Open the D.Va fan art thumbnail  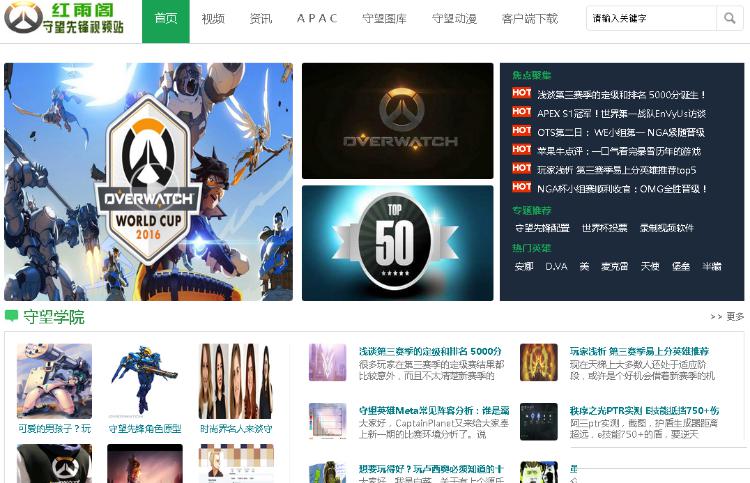(x=54, y=381)
